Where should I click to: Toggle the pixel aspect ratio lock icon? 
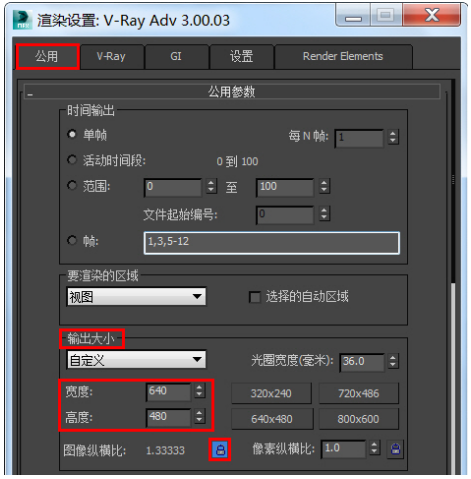(x=395, y=449)
